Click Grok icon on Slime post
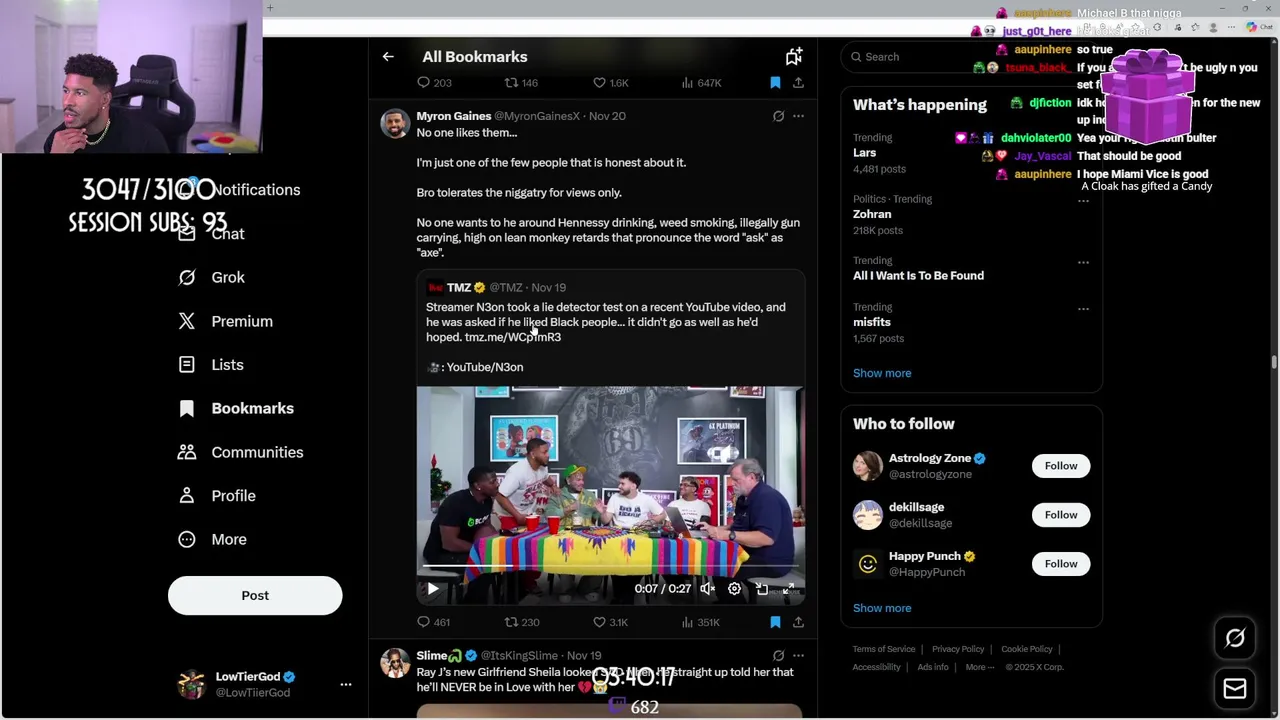 [778, 656]
